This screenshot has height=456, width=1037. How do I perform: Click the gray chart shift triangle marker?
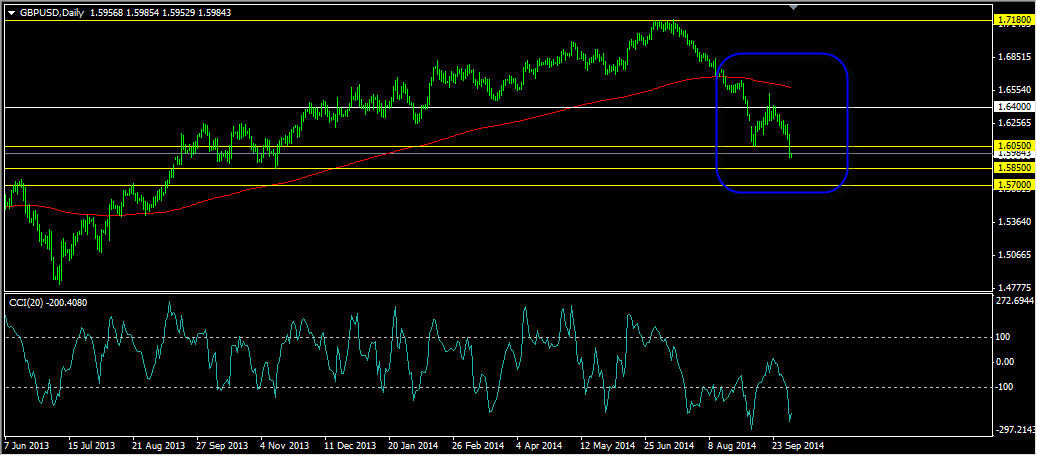(794, 7)
